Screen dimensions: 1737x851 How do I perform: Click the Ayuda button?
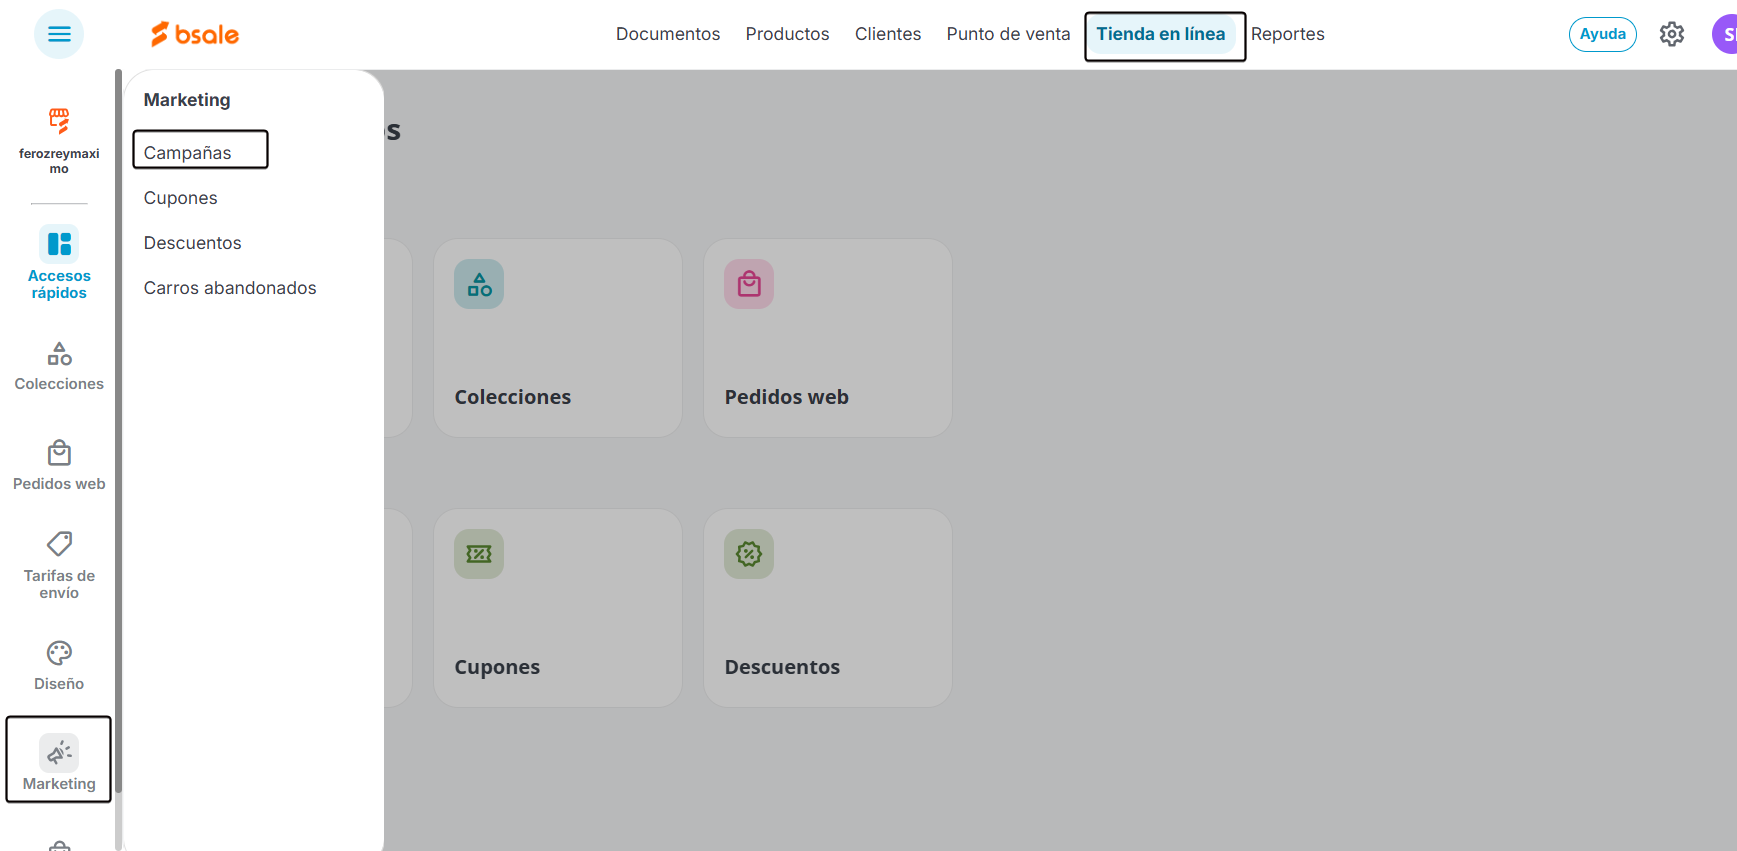click(1603, 34)
